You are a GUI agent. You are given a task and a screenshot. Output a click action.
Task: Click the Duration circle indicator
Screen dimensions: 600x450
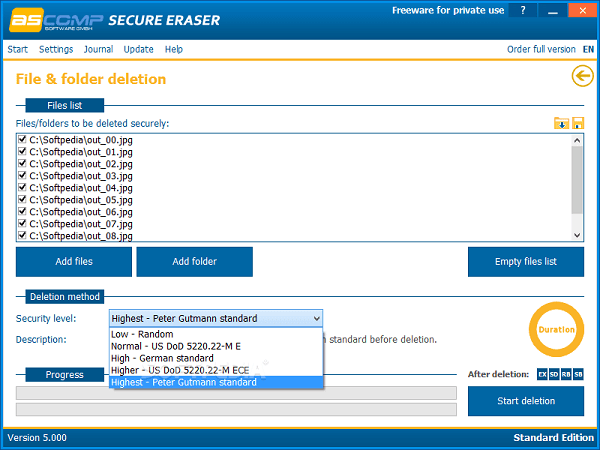556,329
